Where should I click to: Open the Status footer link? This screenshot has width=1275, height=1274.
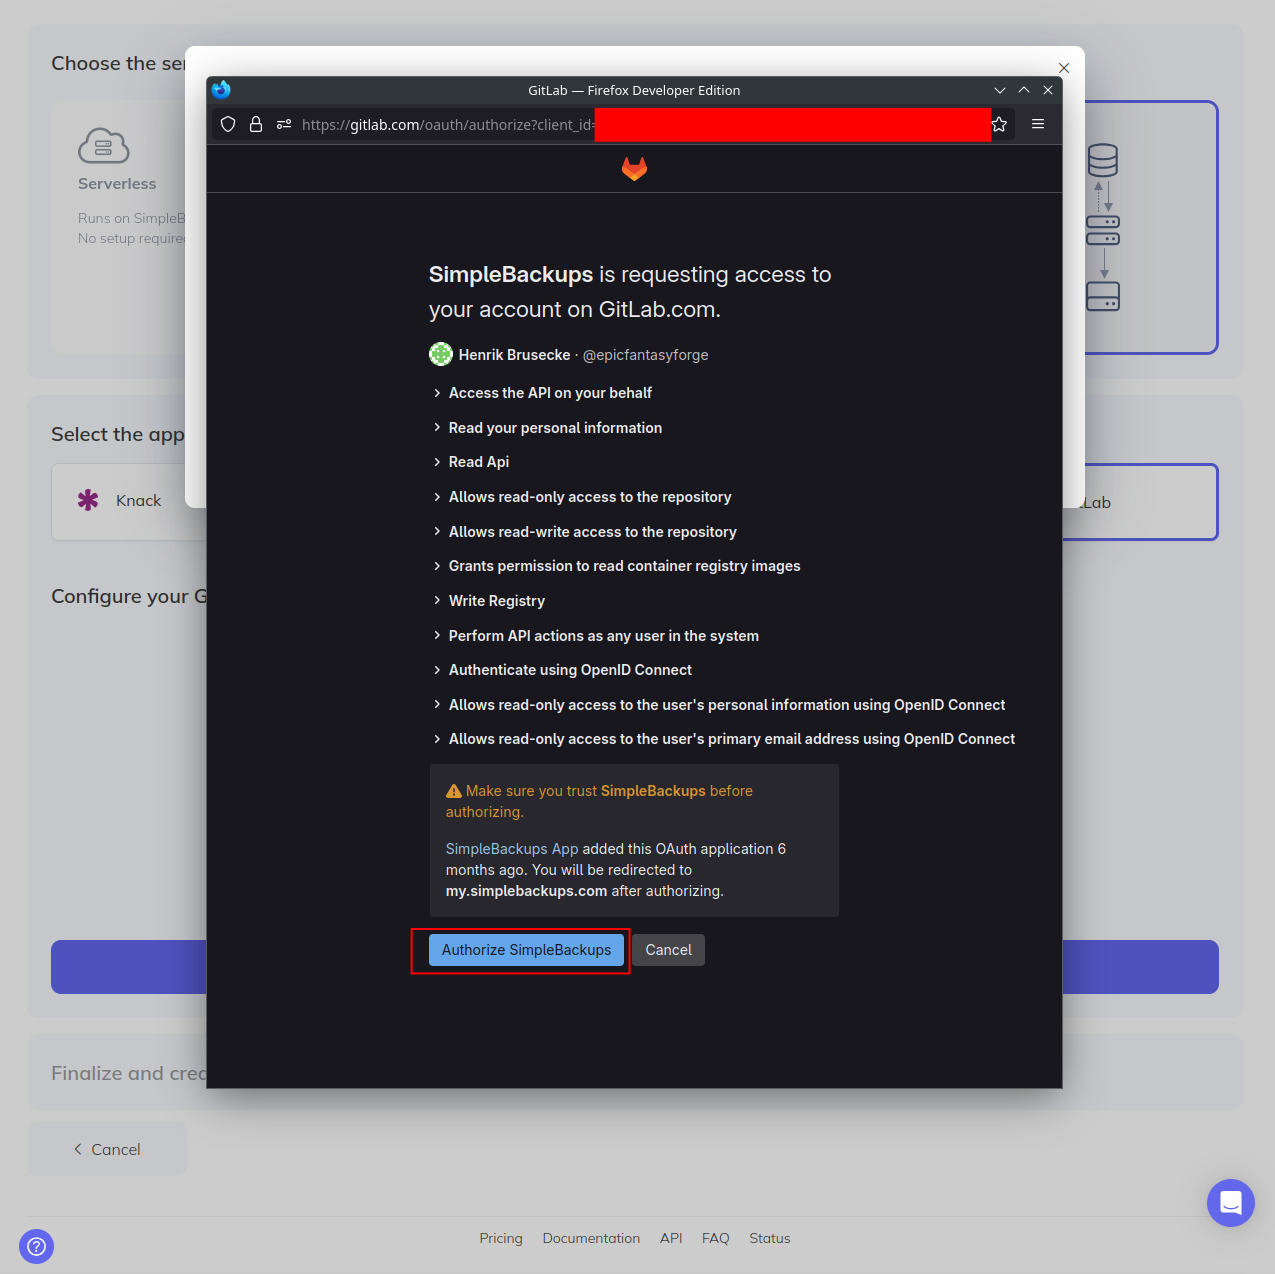[770, 1238]
